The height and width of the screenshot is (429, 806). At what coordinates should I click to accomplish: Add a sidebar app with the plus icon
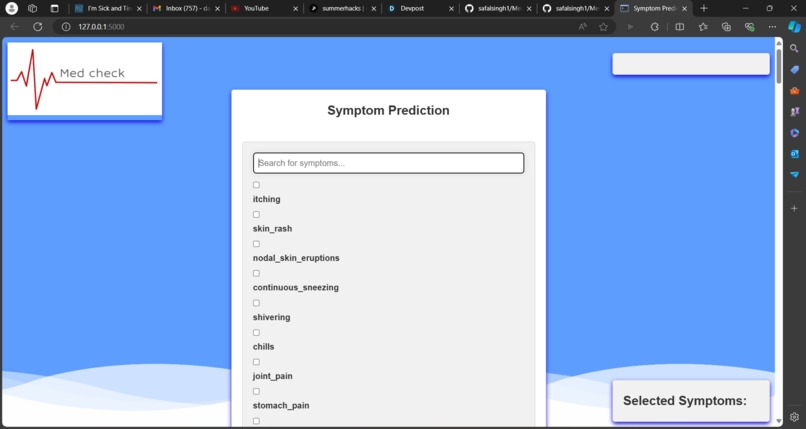[x=794, y=208]
